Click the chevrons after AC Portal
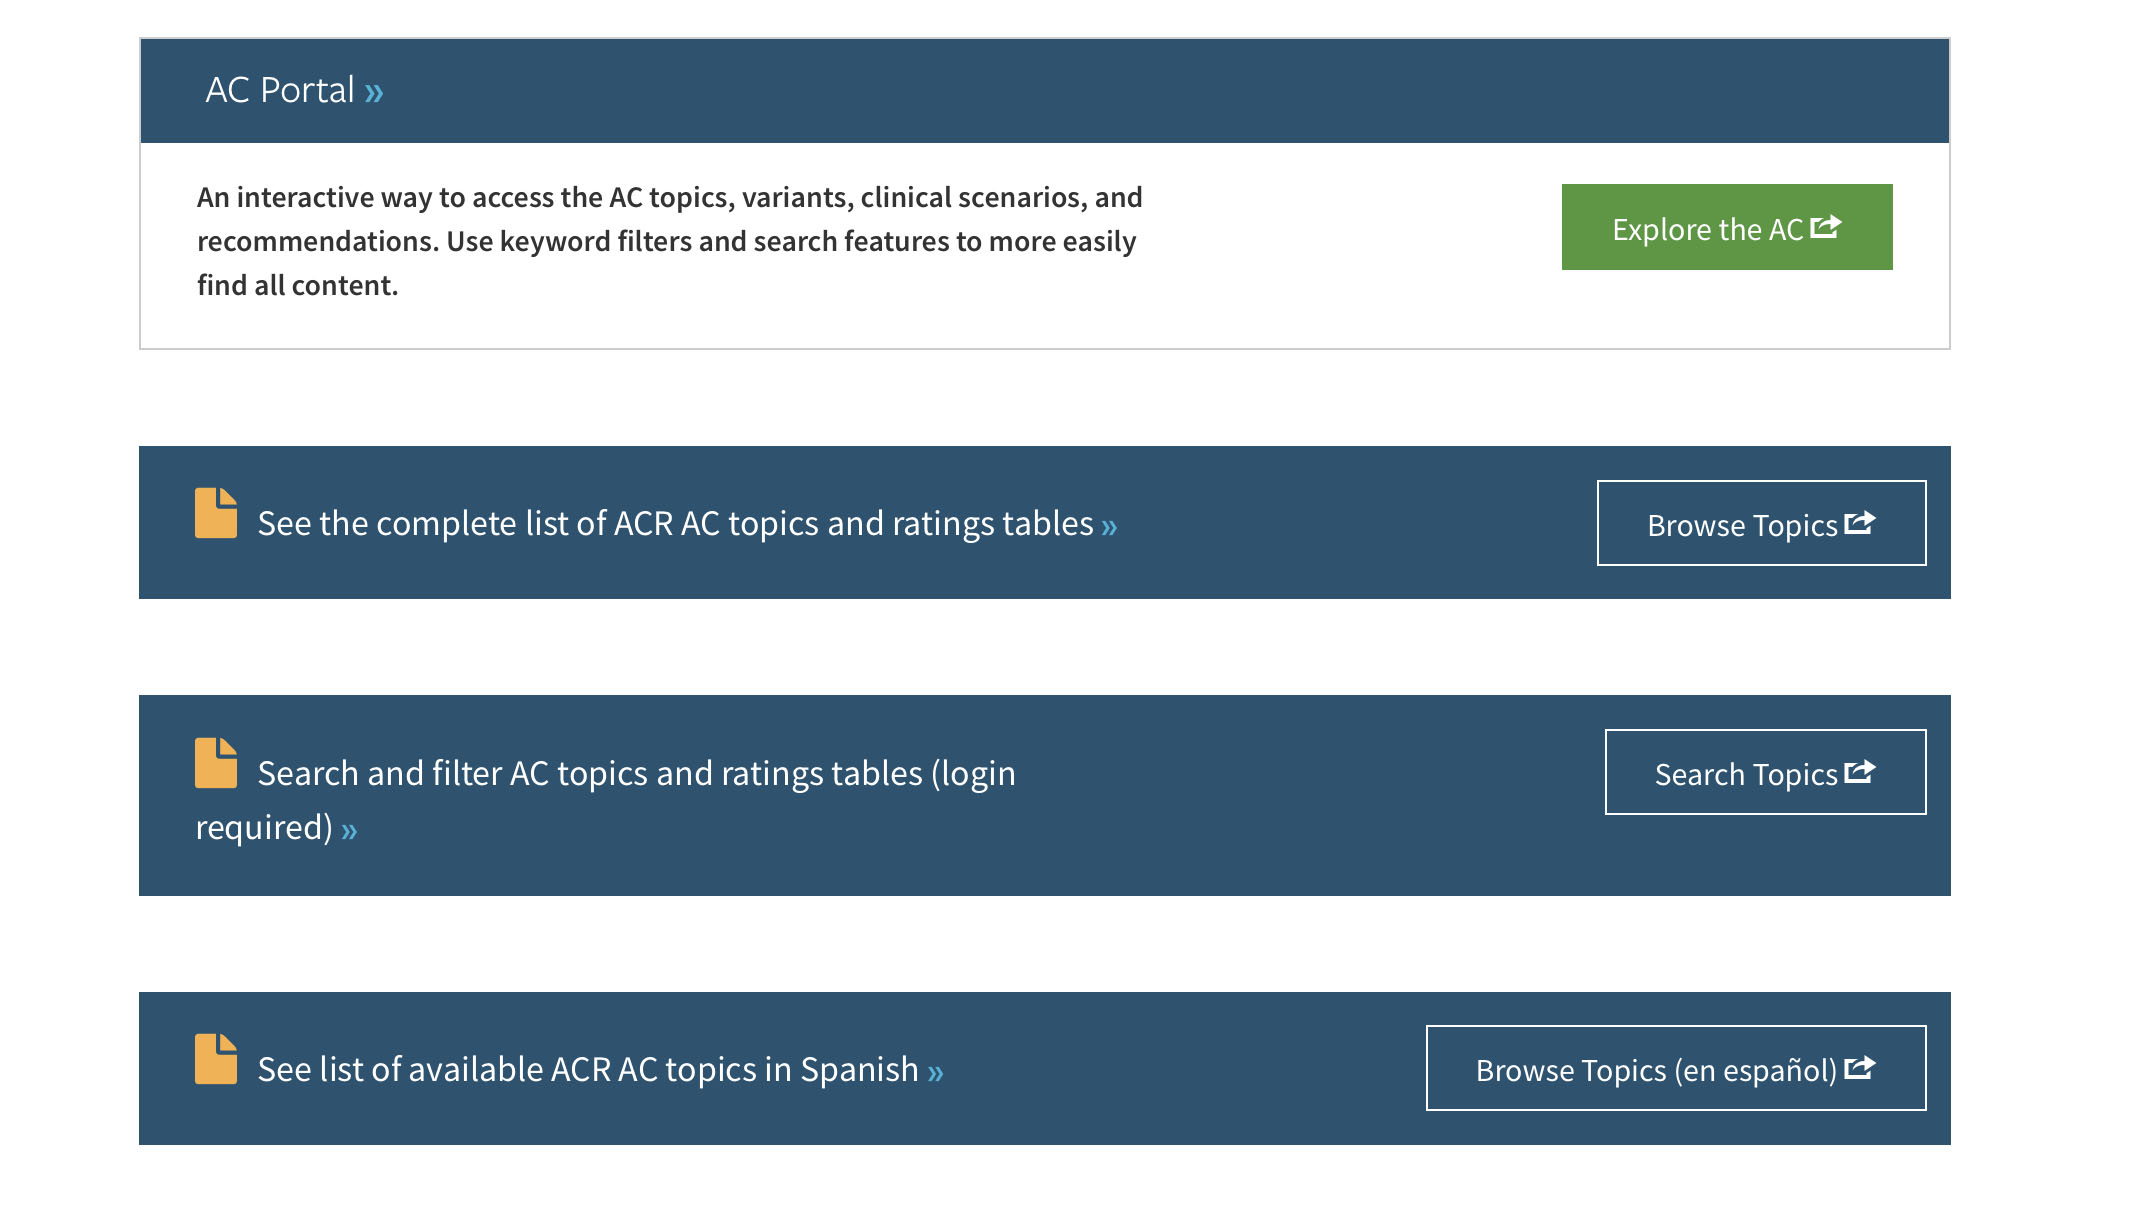 pyautogui.click(x=374, y=94)
